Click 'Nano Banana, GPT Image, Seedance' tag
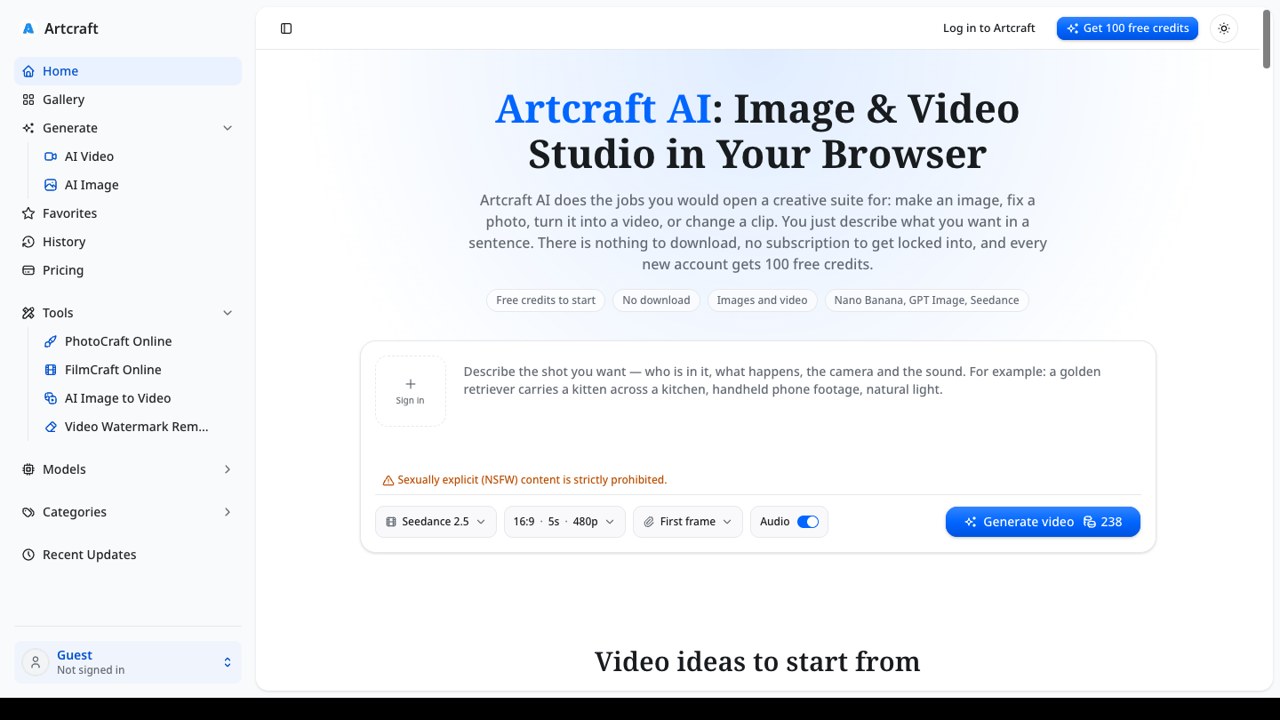 point(926,300)
